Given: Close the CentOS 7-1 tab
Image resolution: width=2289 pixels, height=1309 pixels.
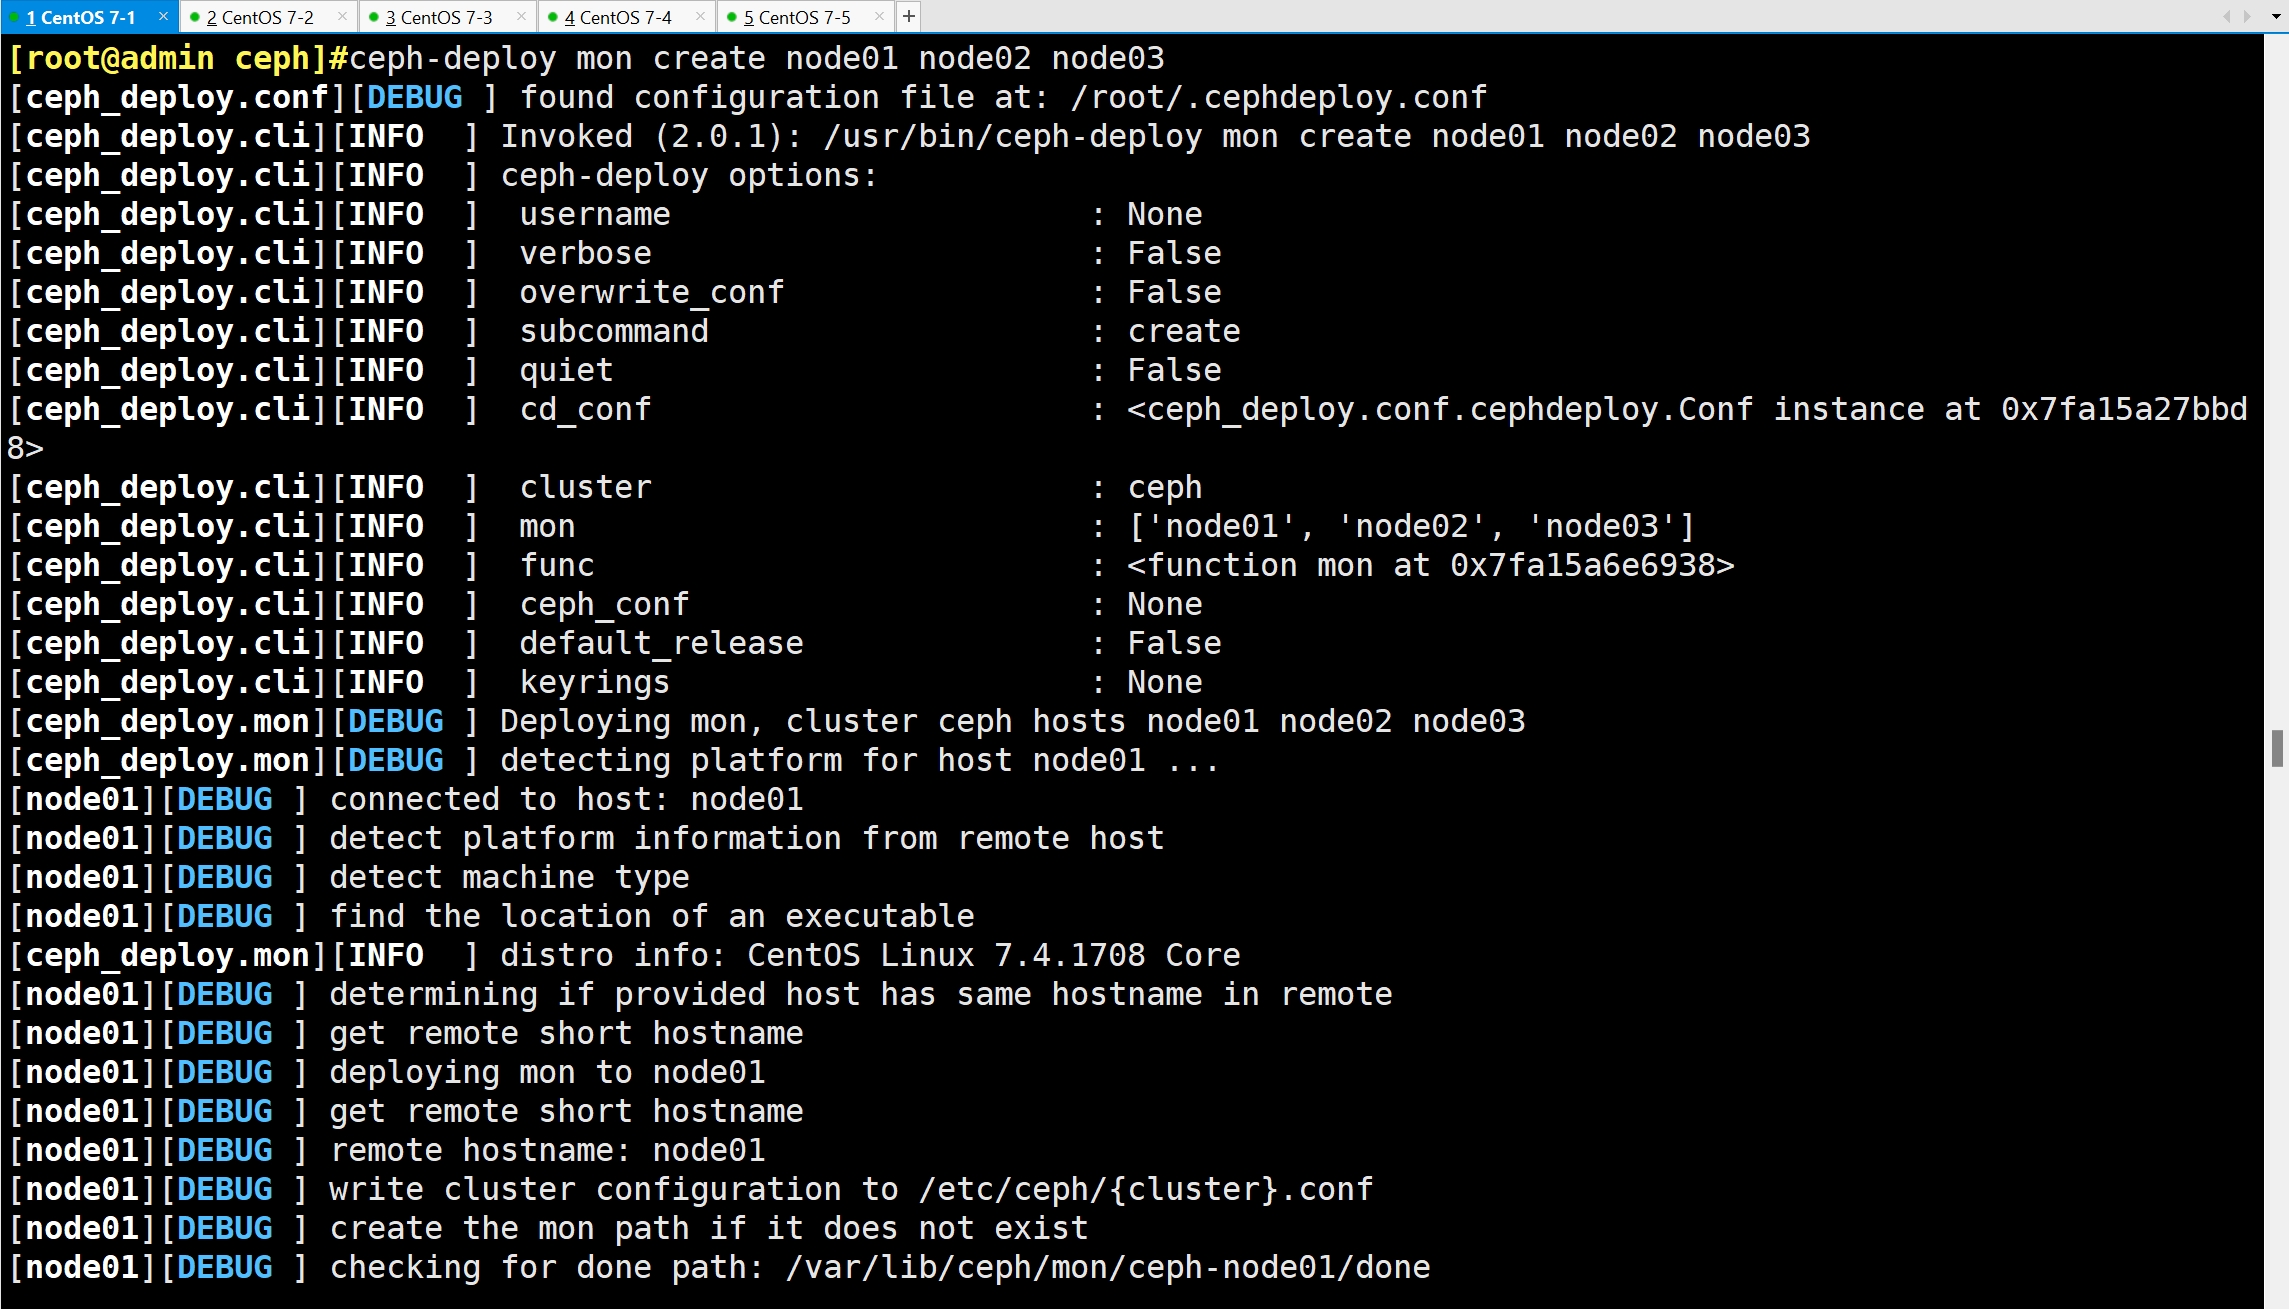Looking at the screenshot, I should coord(163,16).
